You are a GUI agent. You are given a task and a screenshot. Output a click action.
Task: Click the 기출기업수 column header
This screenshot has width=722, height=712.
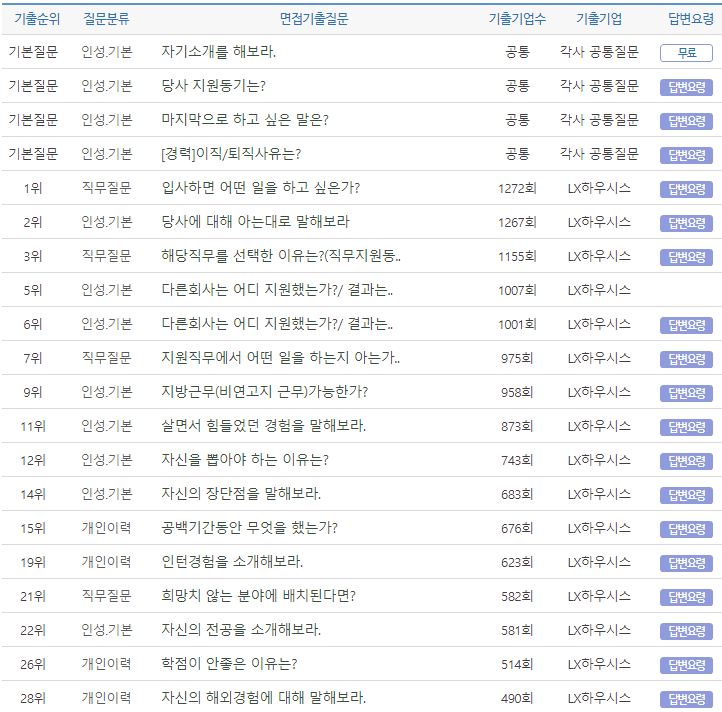click(x=517, y=19)
